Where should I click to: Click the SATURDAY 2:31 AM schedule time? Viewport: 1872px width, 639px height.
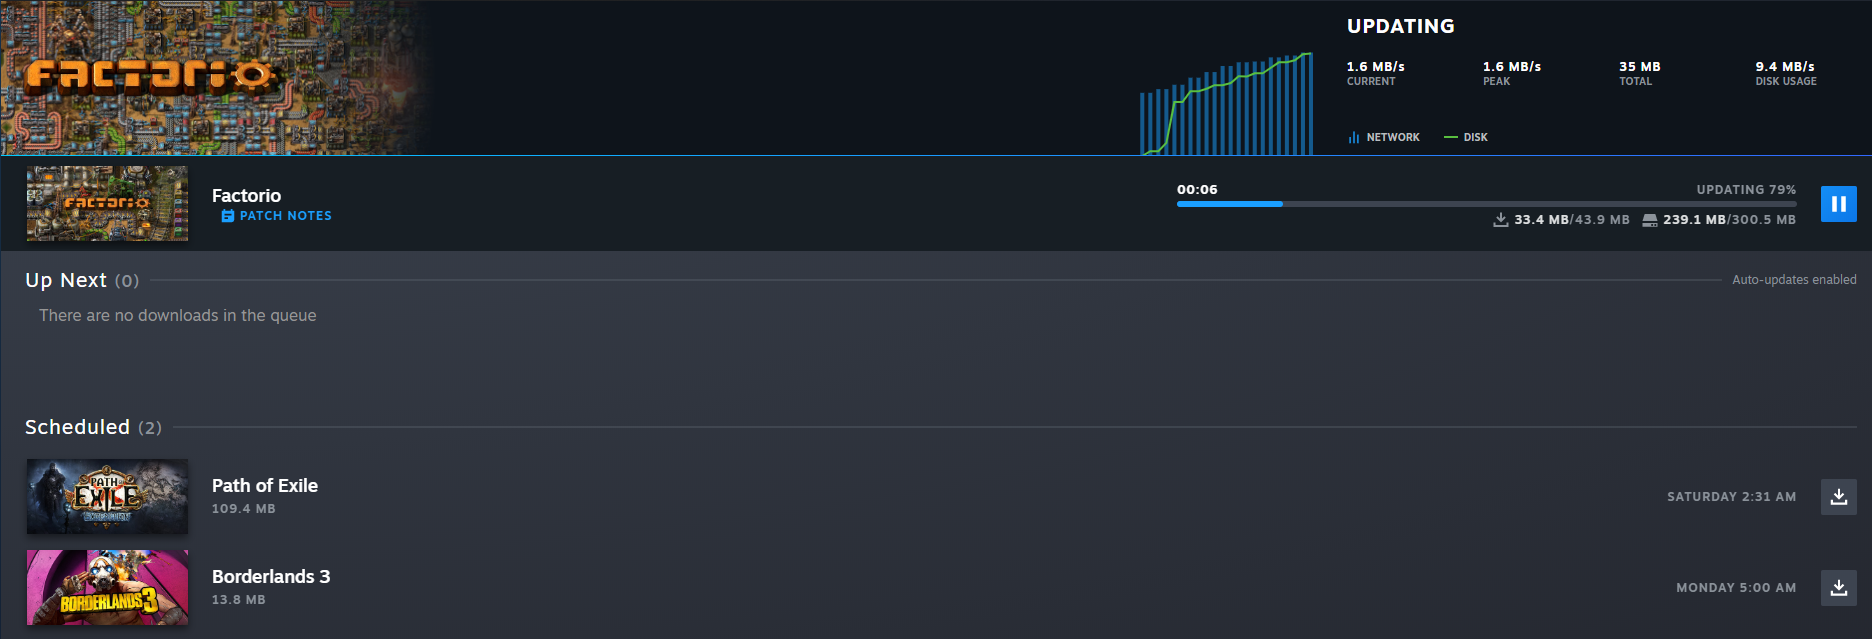(1731, 497)
